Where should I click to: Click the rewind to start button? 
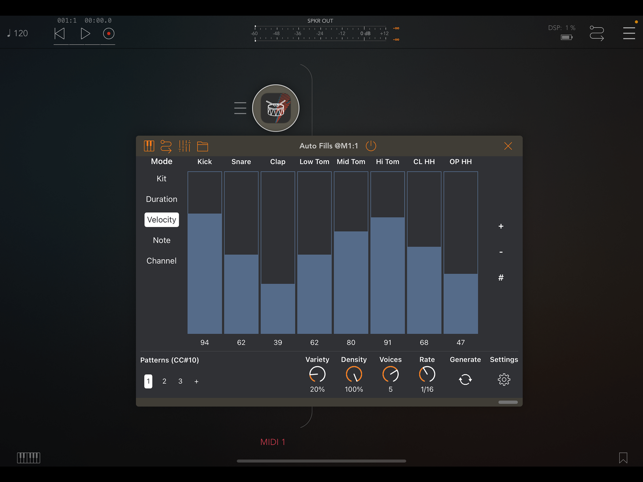(59, 34)
